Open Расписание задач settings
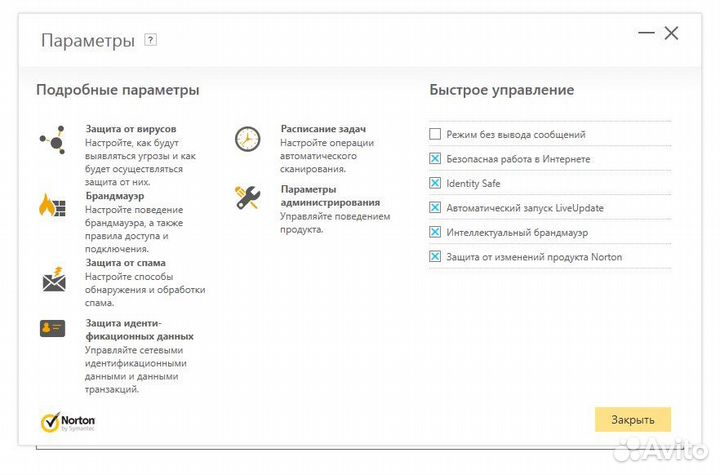720x475 pixels. (323, 130)
